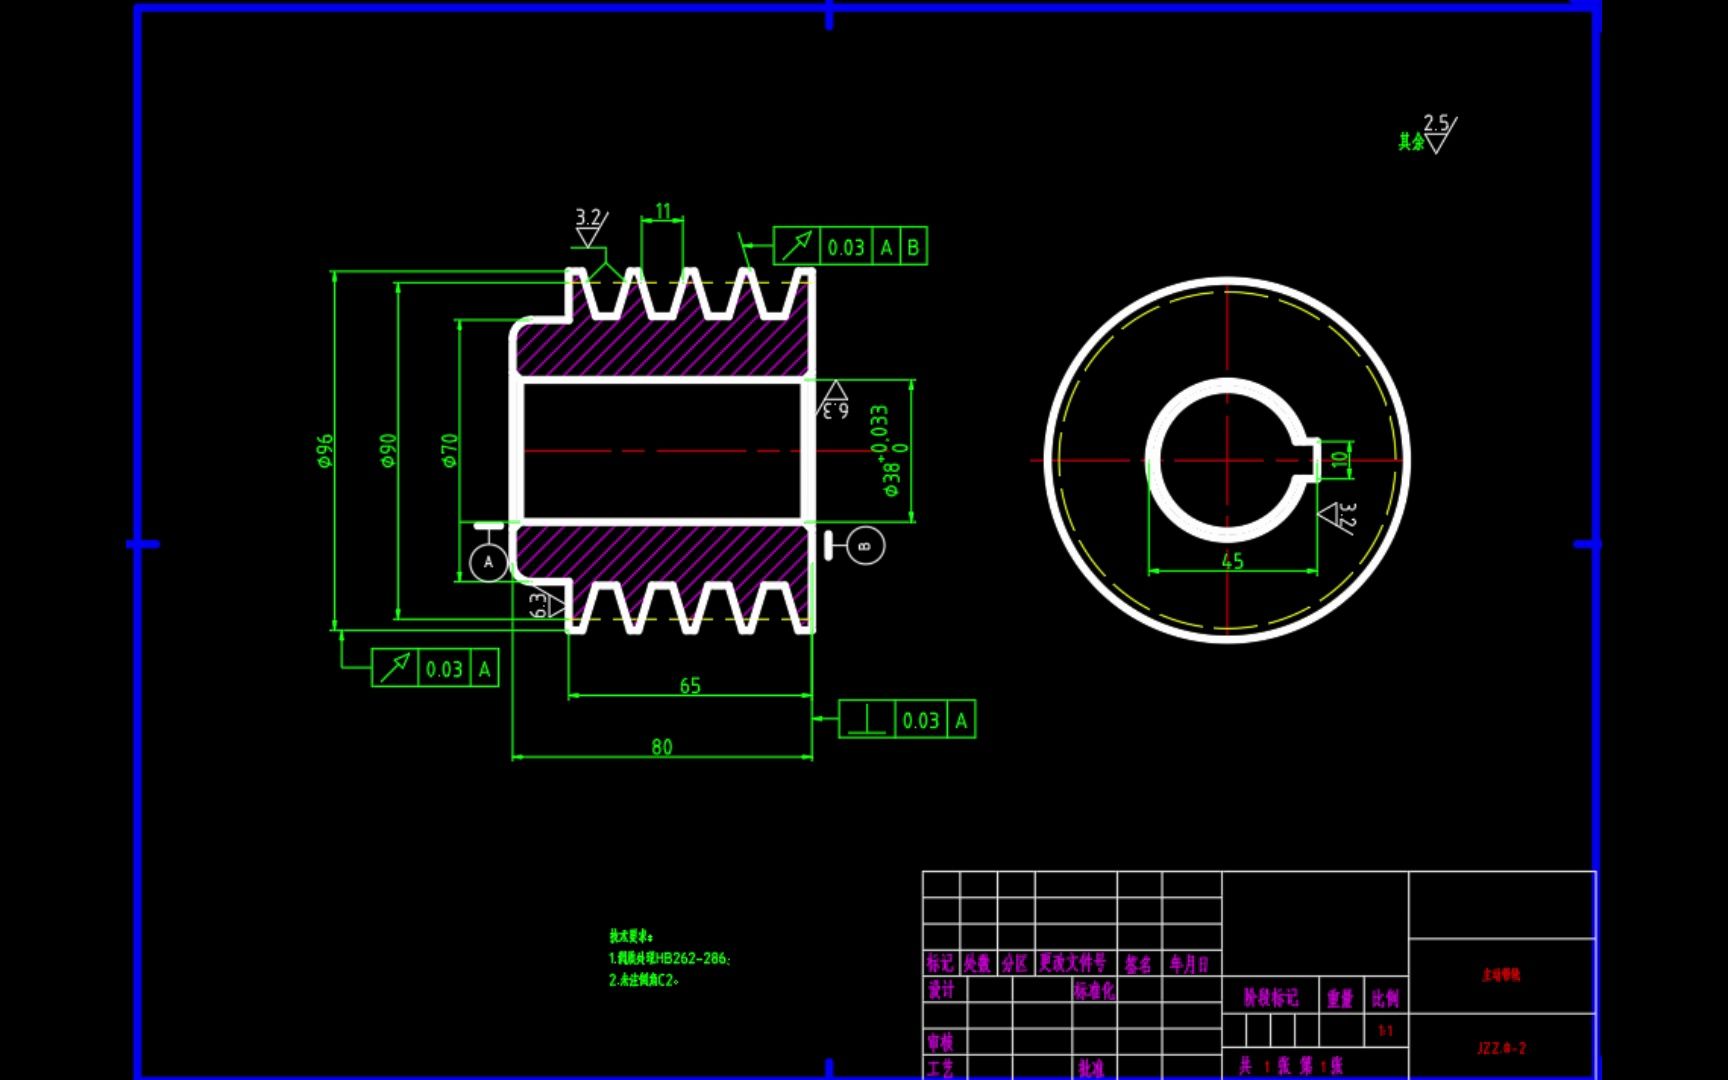Select the Φ90 pitch diameter dimension

[388, 451]
